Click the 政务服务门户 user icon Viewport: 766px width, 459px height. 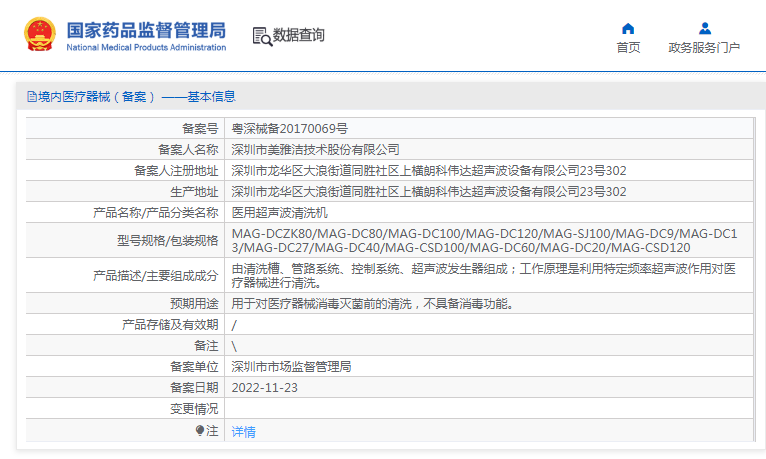point(704,28)
